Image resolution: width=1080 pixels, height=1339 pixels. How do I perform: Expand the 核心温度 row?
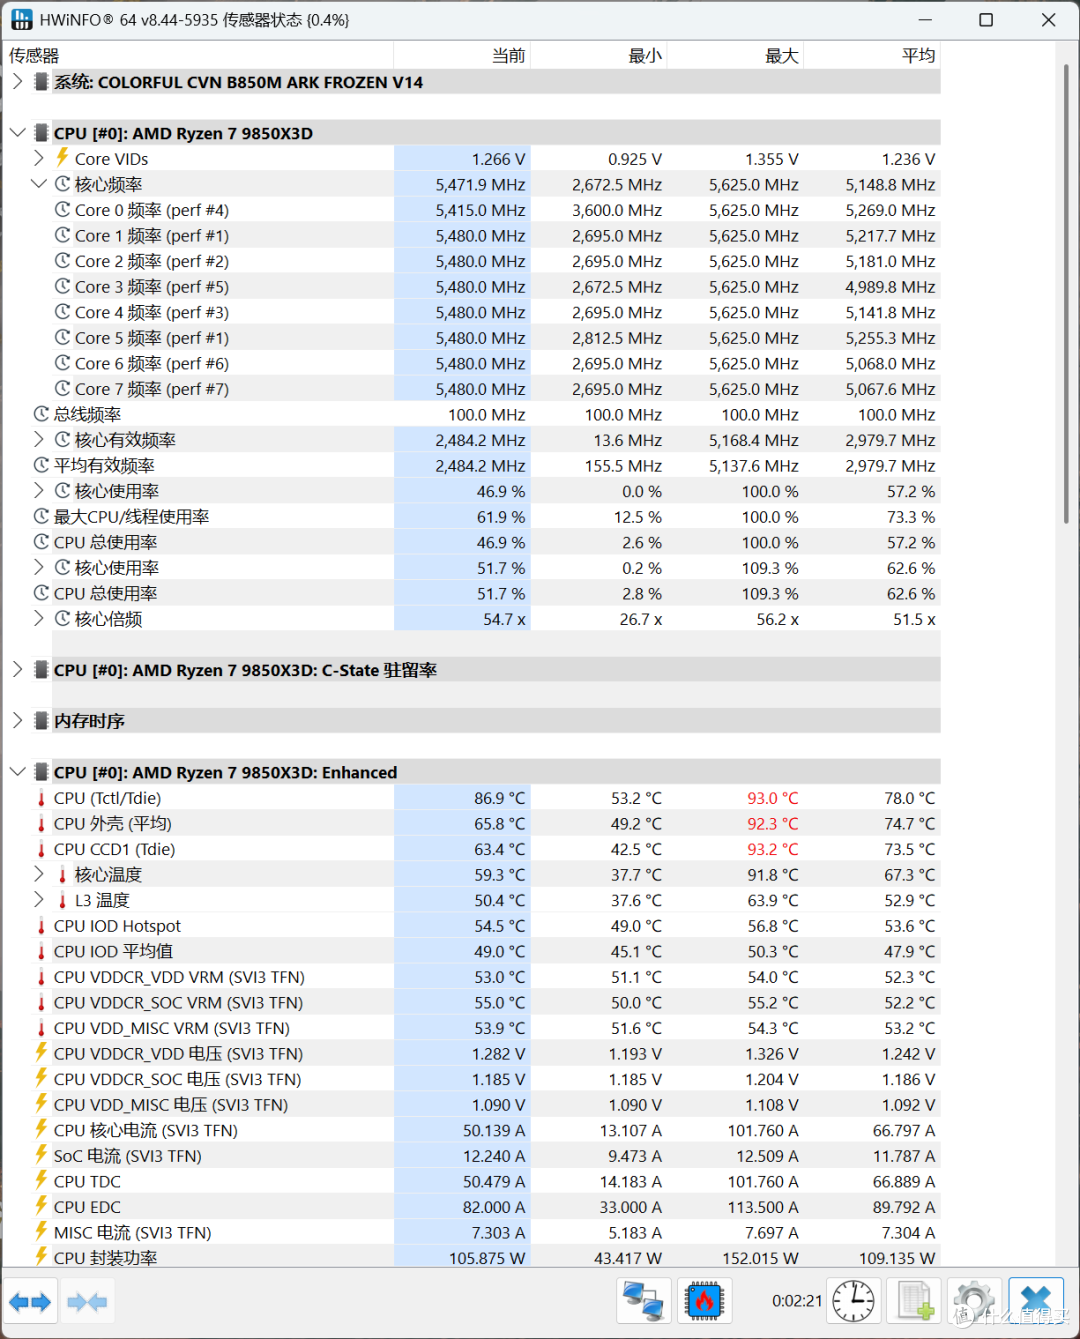(38, 874)
